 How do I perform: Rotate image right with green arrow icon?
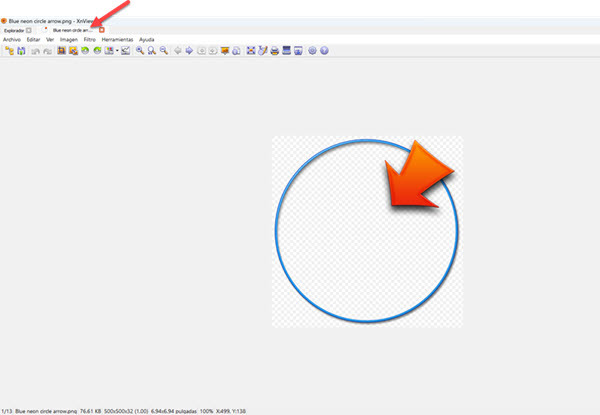tap(97, 50)
